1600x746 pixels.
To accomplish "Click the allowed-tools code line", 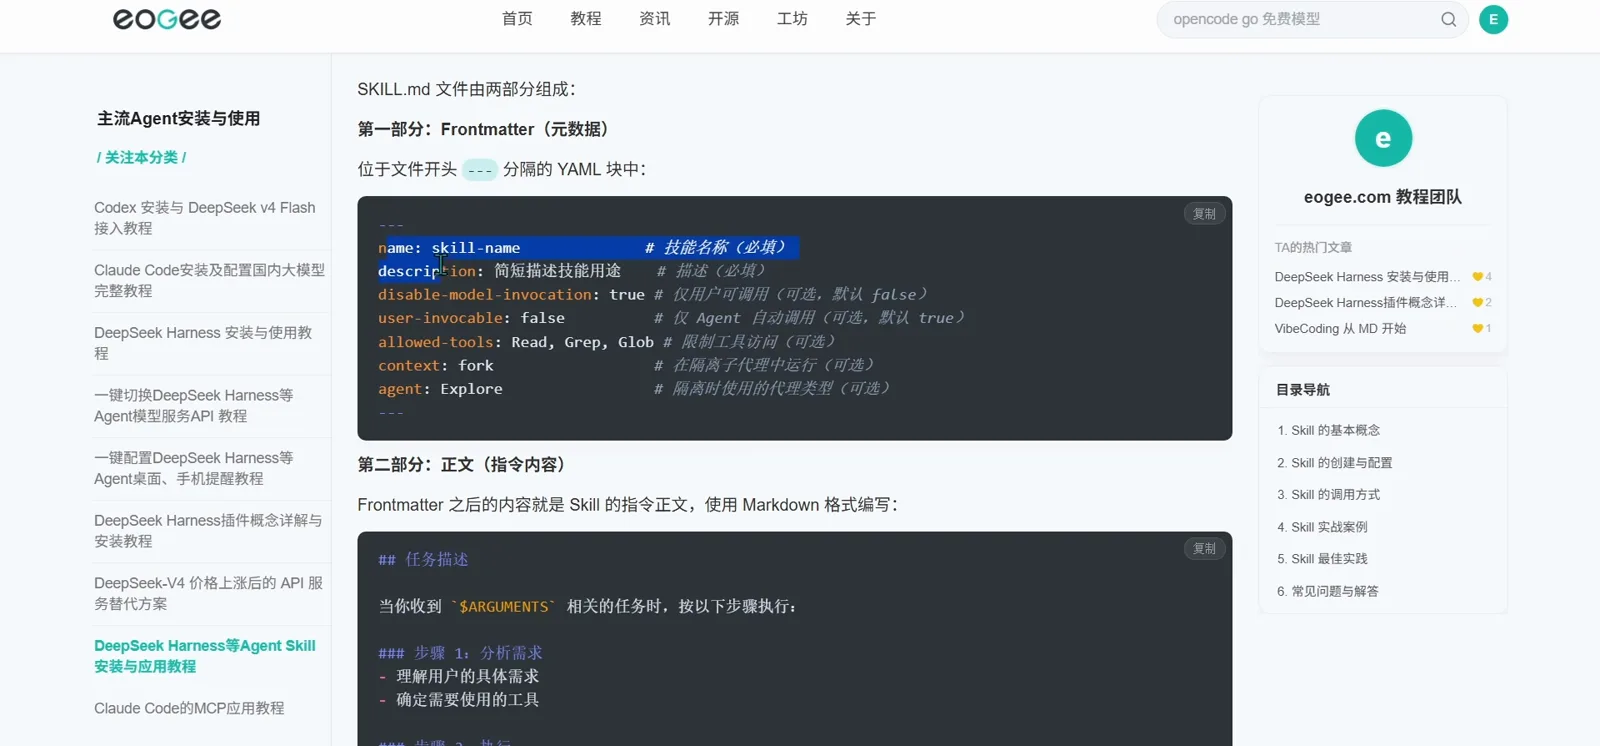I will [x=607, y=342].
